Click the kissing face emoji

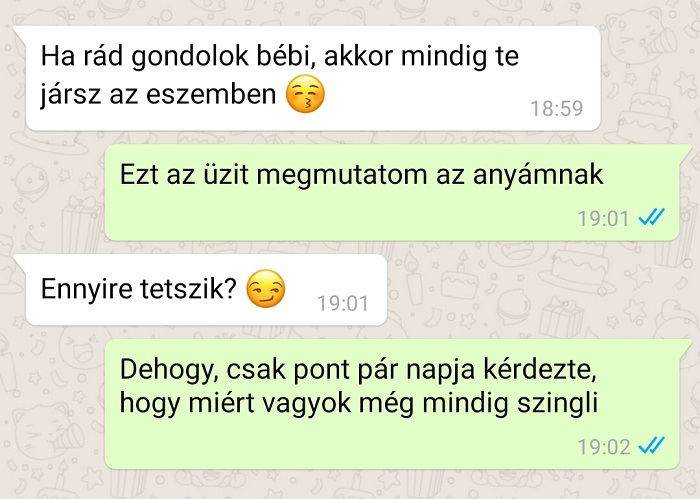pyautogui.click(x=305, y=94)
